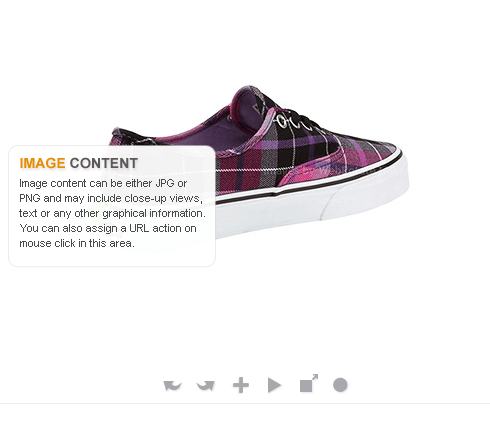Viewport: 490px width, 428px height.
Task: Click the silver lace eyelets on the shoe
Action: point(287,122)
